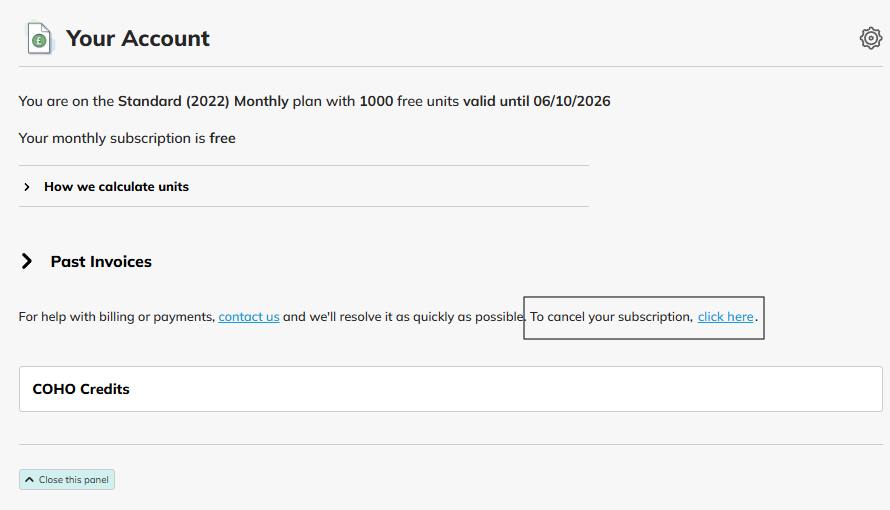Click "You are on the" plan sentence start
The image size is (890, 510).
[66, 101]
